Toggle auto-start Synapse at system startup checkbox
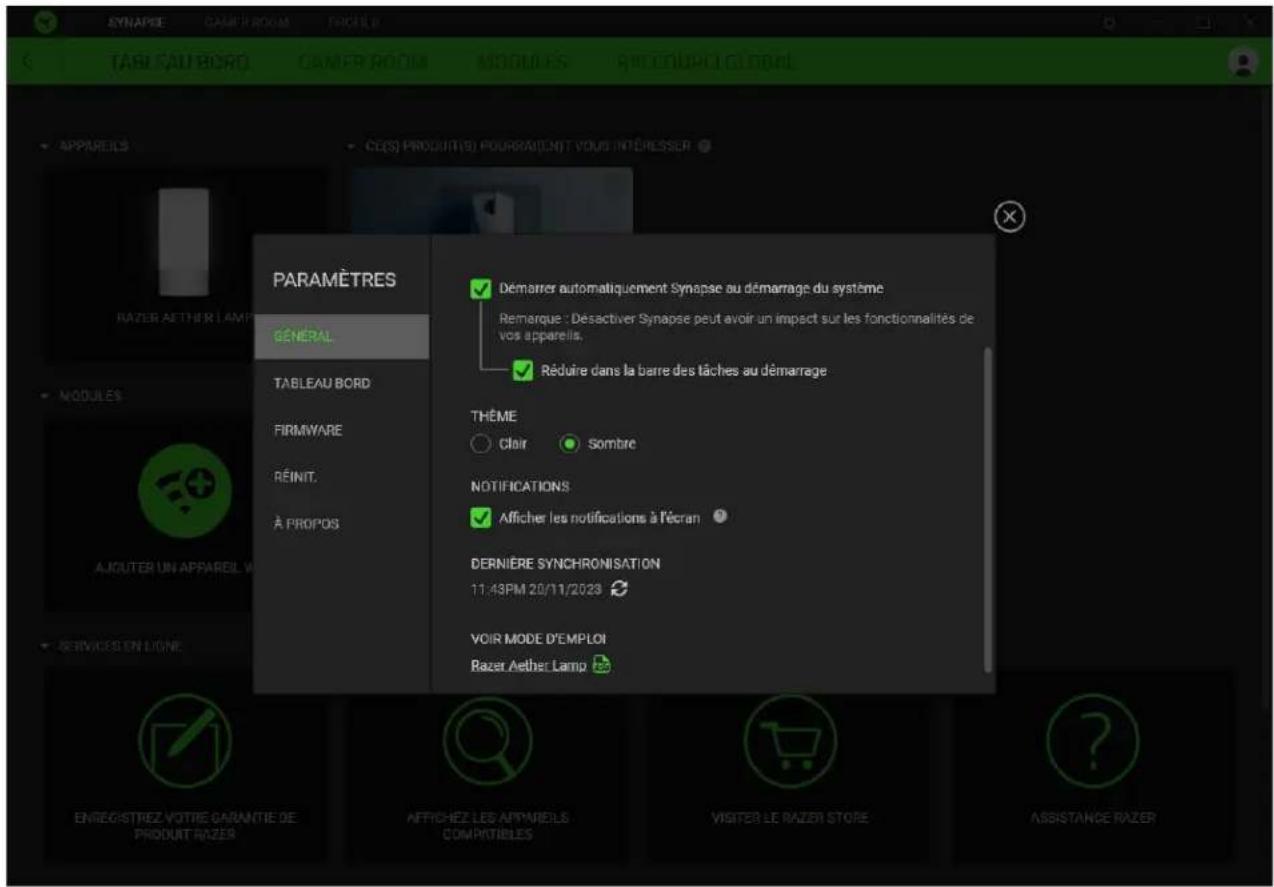 pyautogui.click(x=479, y=289)
